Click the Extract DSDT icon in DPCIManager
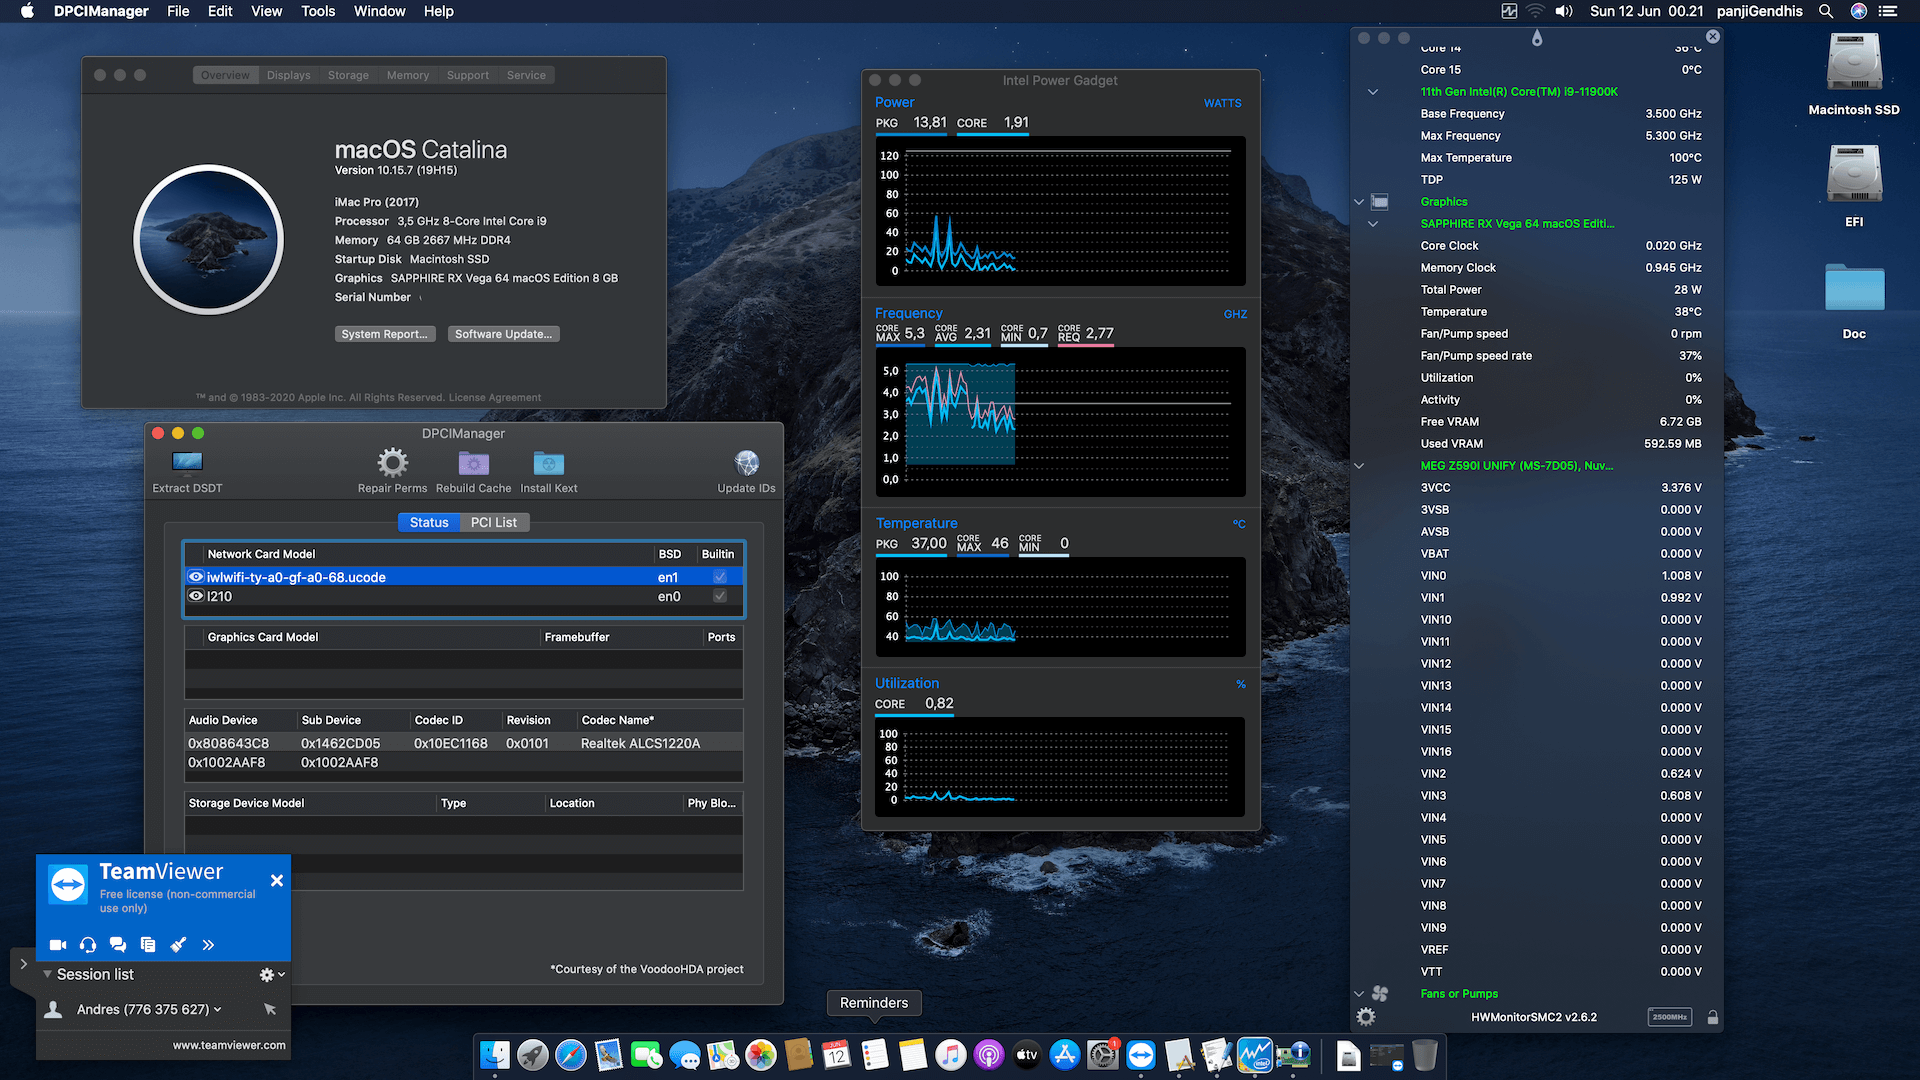1920x1080 pixels. [x=186, y=463]
